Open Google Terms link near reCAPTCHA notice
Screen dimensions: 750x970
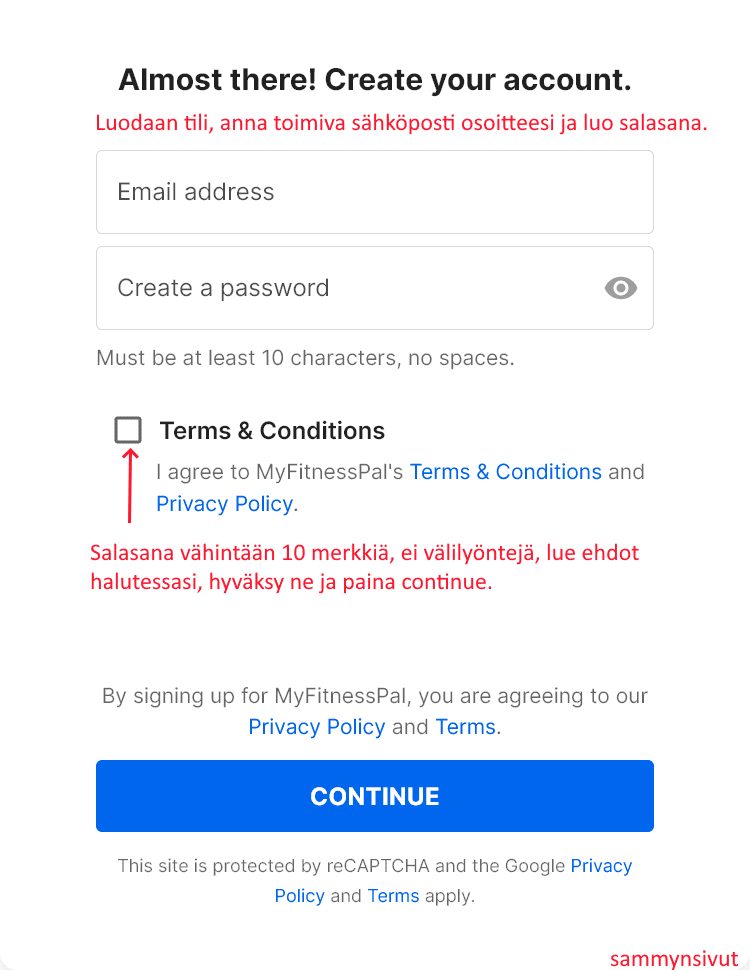393,896
